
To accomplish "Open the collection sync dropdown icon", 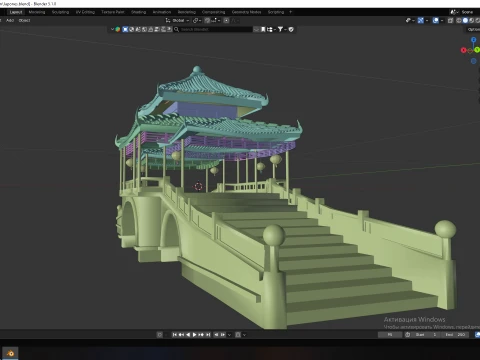I will pos(271,29).
